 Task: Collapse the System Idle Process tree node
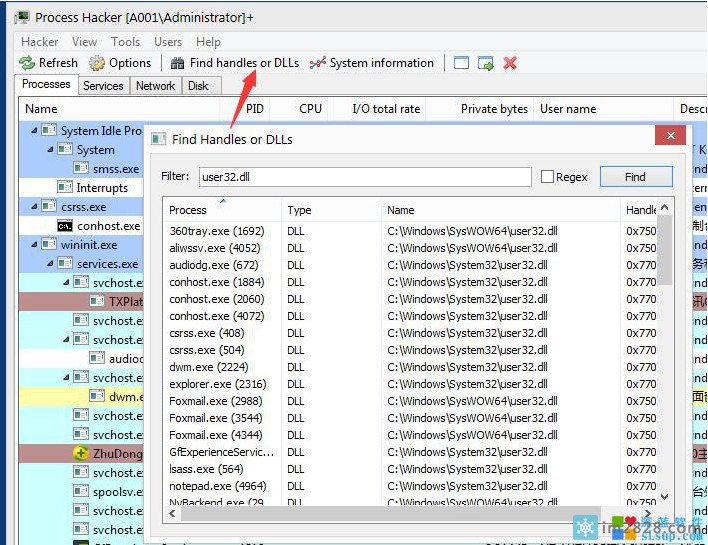34,131
